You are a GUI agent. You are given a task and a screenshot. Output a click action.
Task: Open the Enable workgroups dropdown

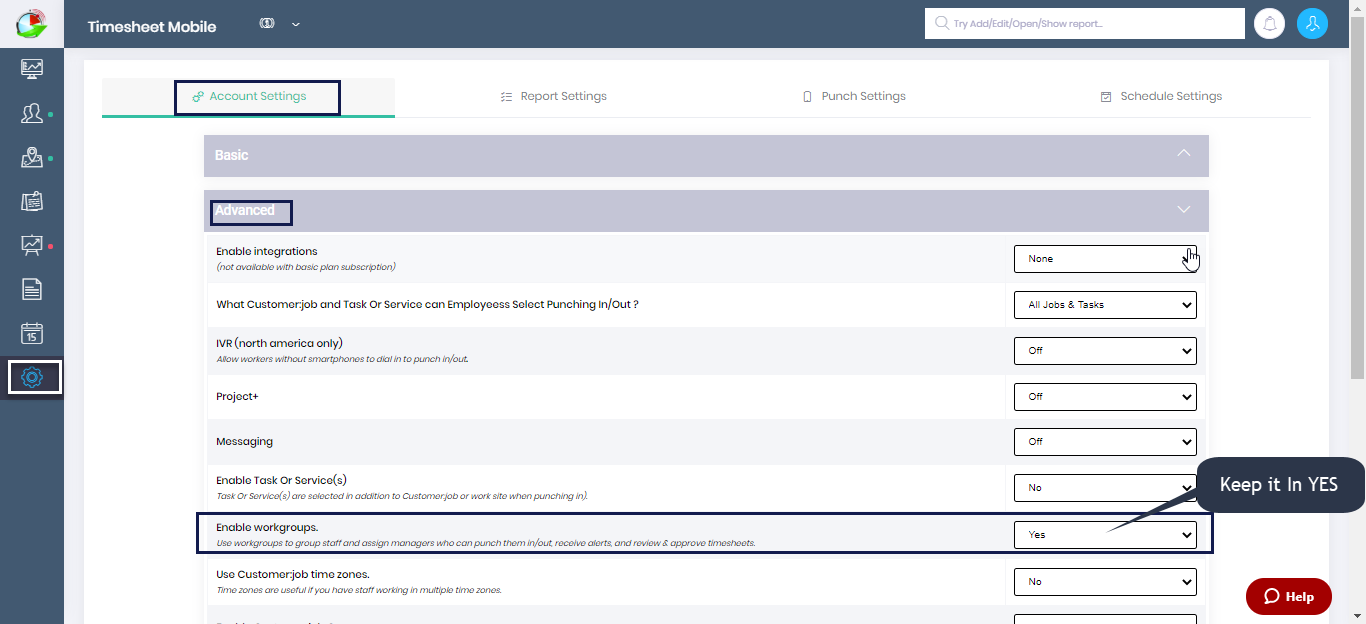1105,534
